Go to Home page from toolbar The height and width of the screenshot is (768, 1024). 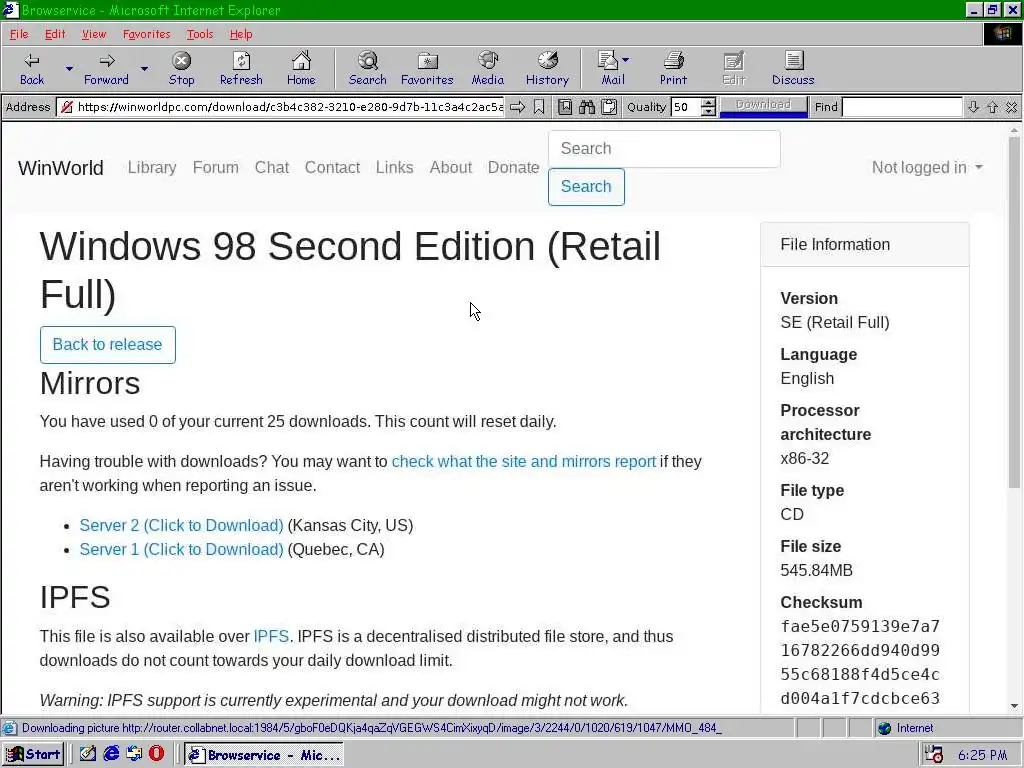(x=301, y=69)
